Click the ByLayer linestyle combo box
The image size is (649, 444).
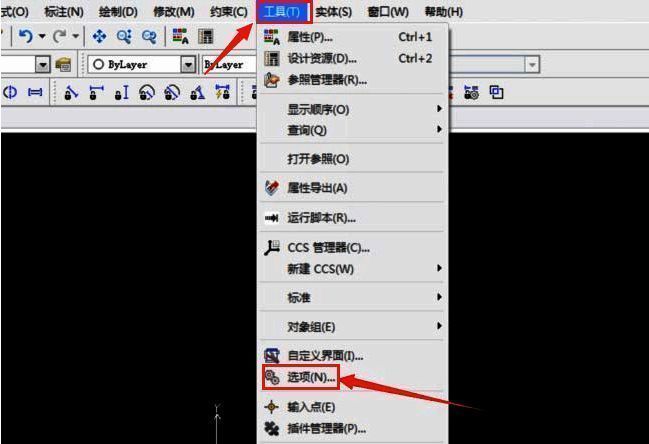click(x=229, y=65)
